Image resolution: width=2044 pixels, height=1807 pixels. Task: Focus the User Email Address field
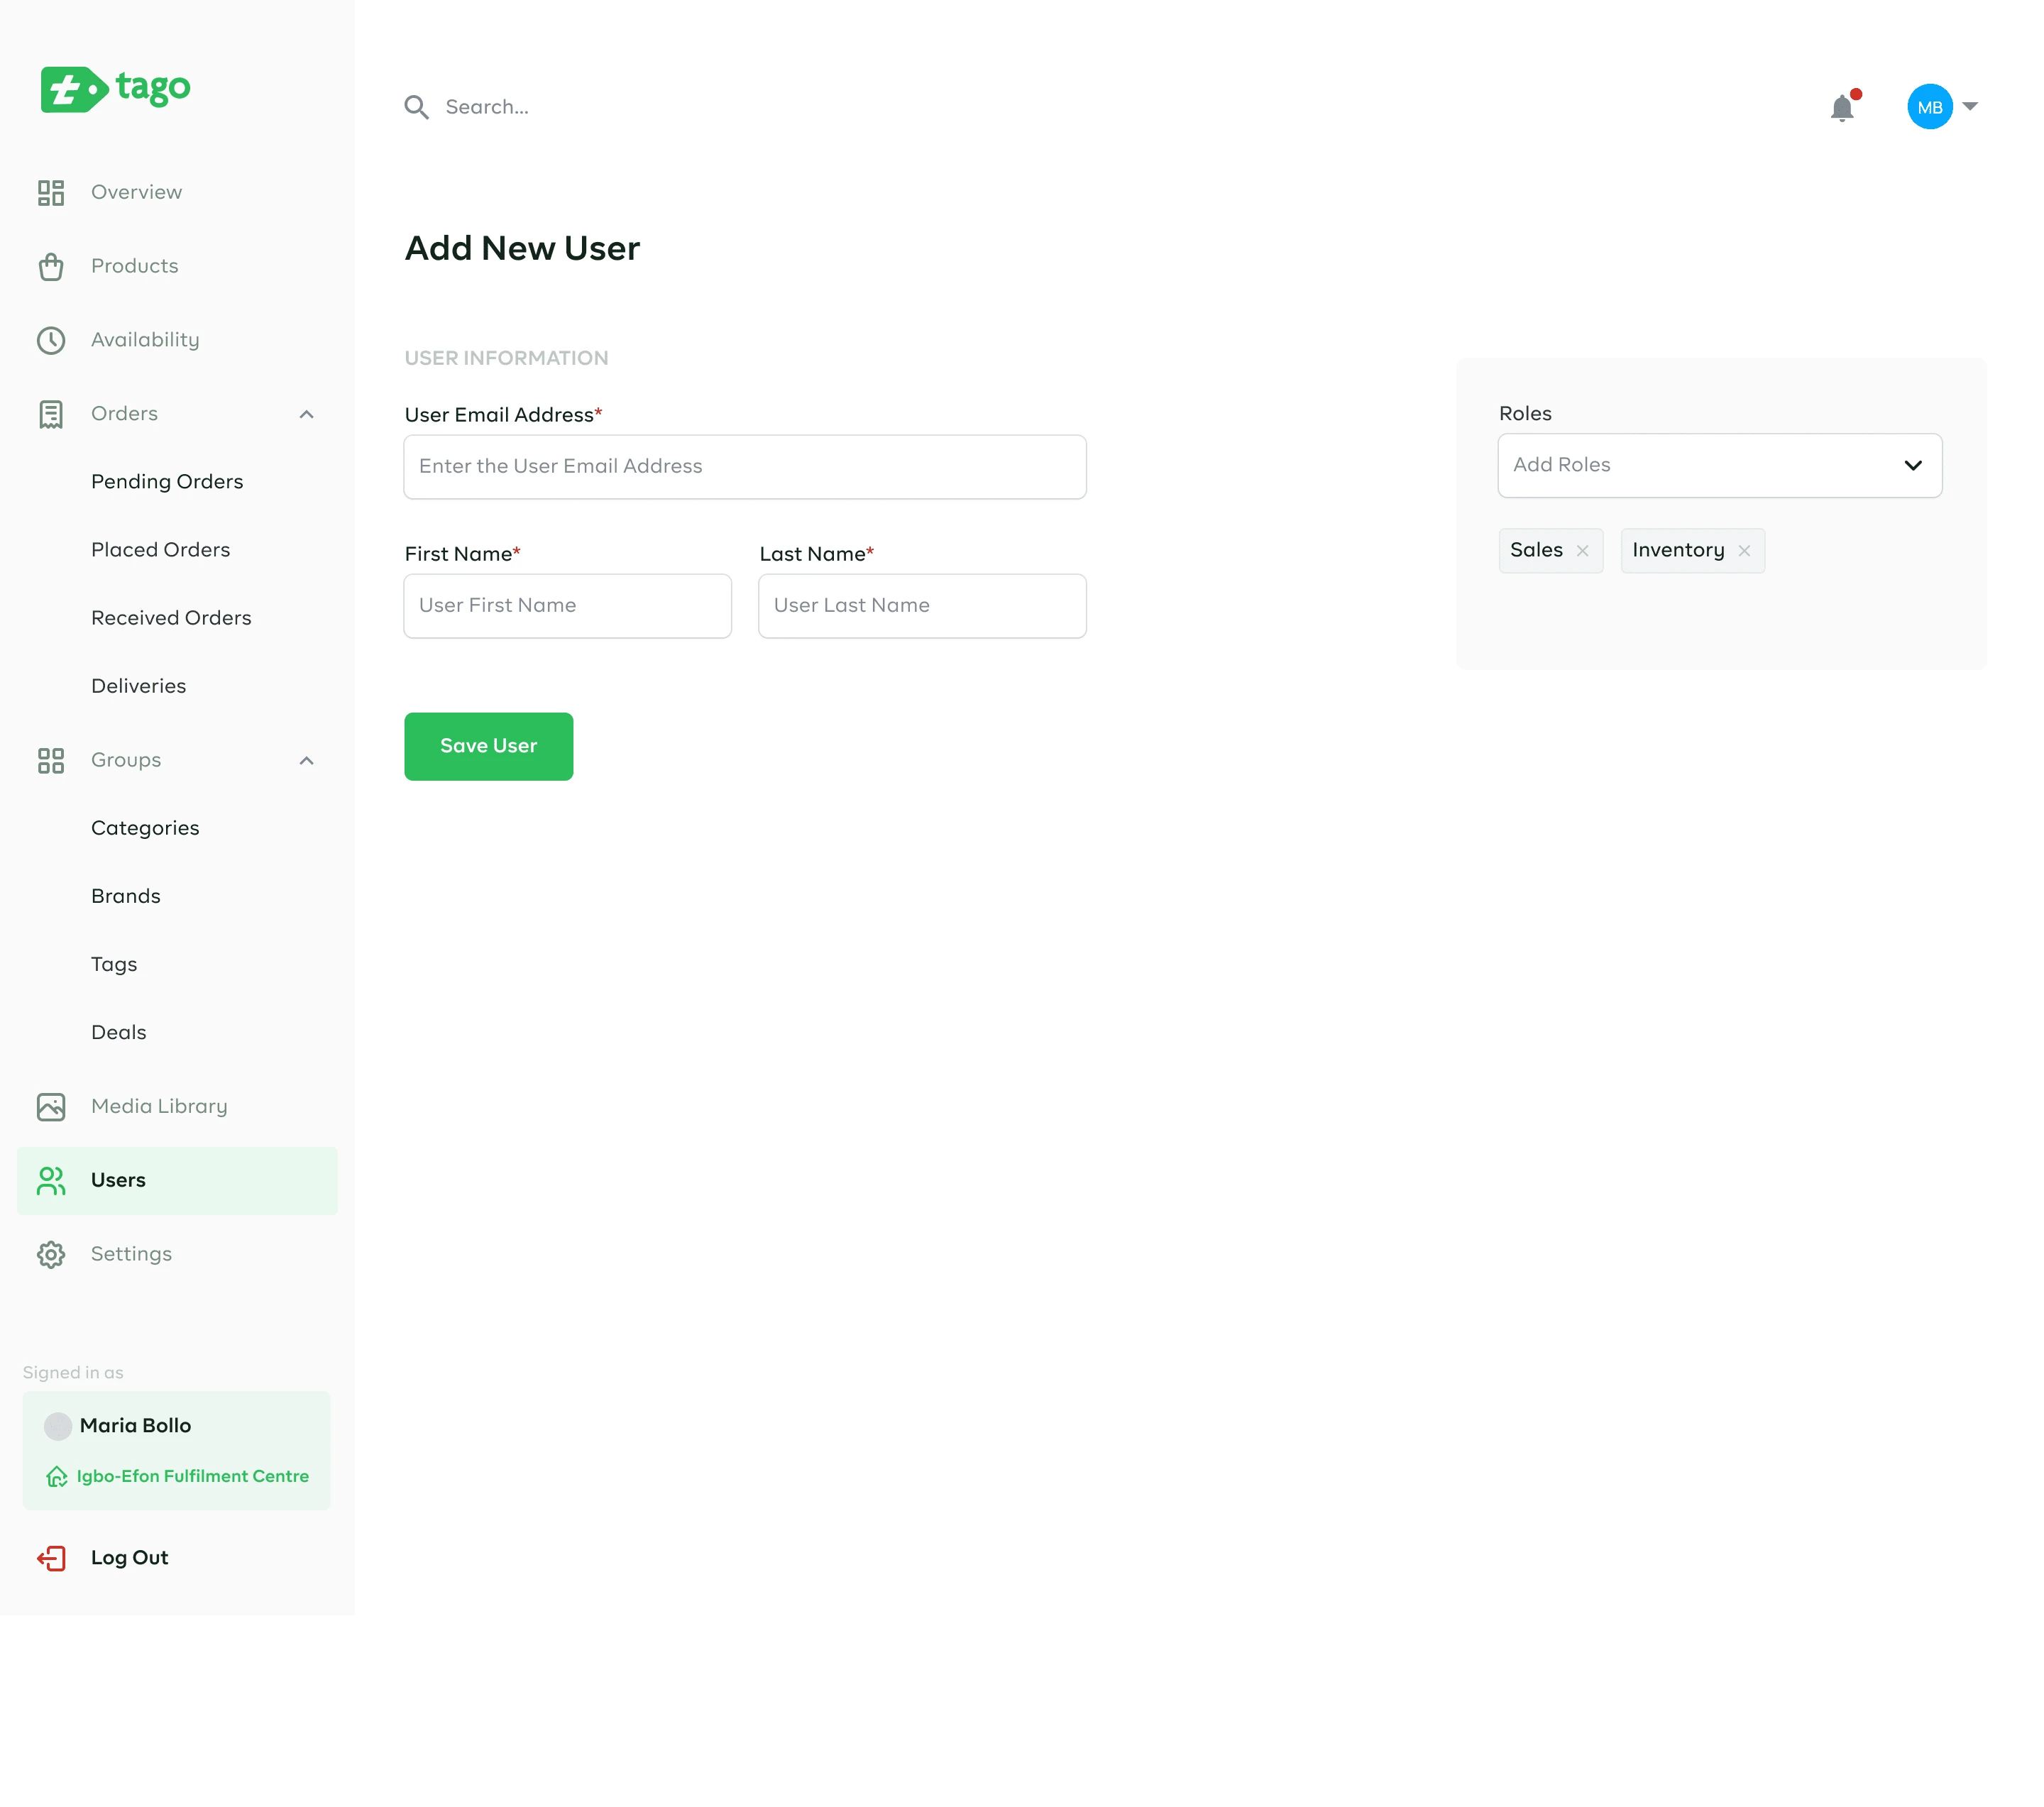coord(744,467)
